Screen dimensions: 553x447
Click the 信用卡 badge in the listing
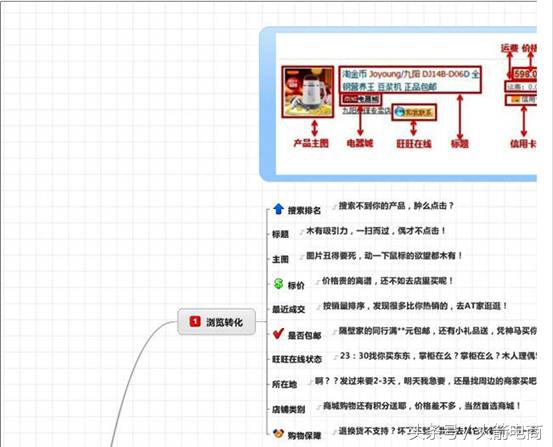[521, 99]
